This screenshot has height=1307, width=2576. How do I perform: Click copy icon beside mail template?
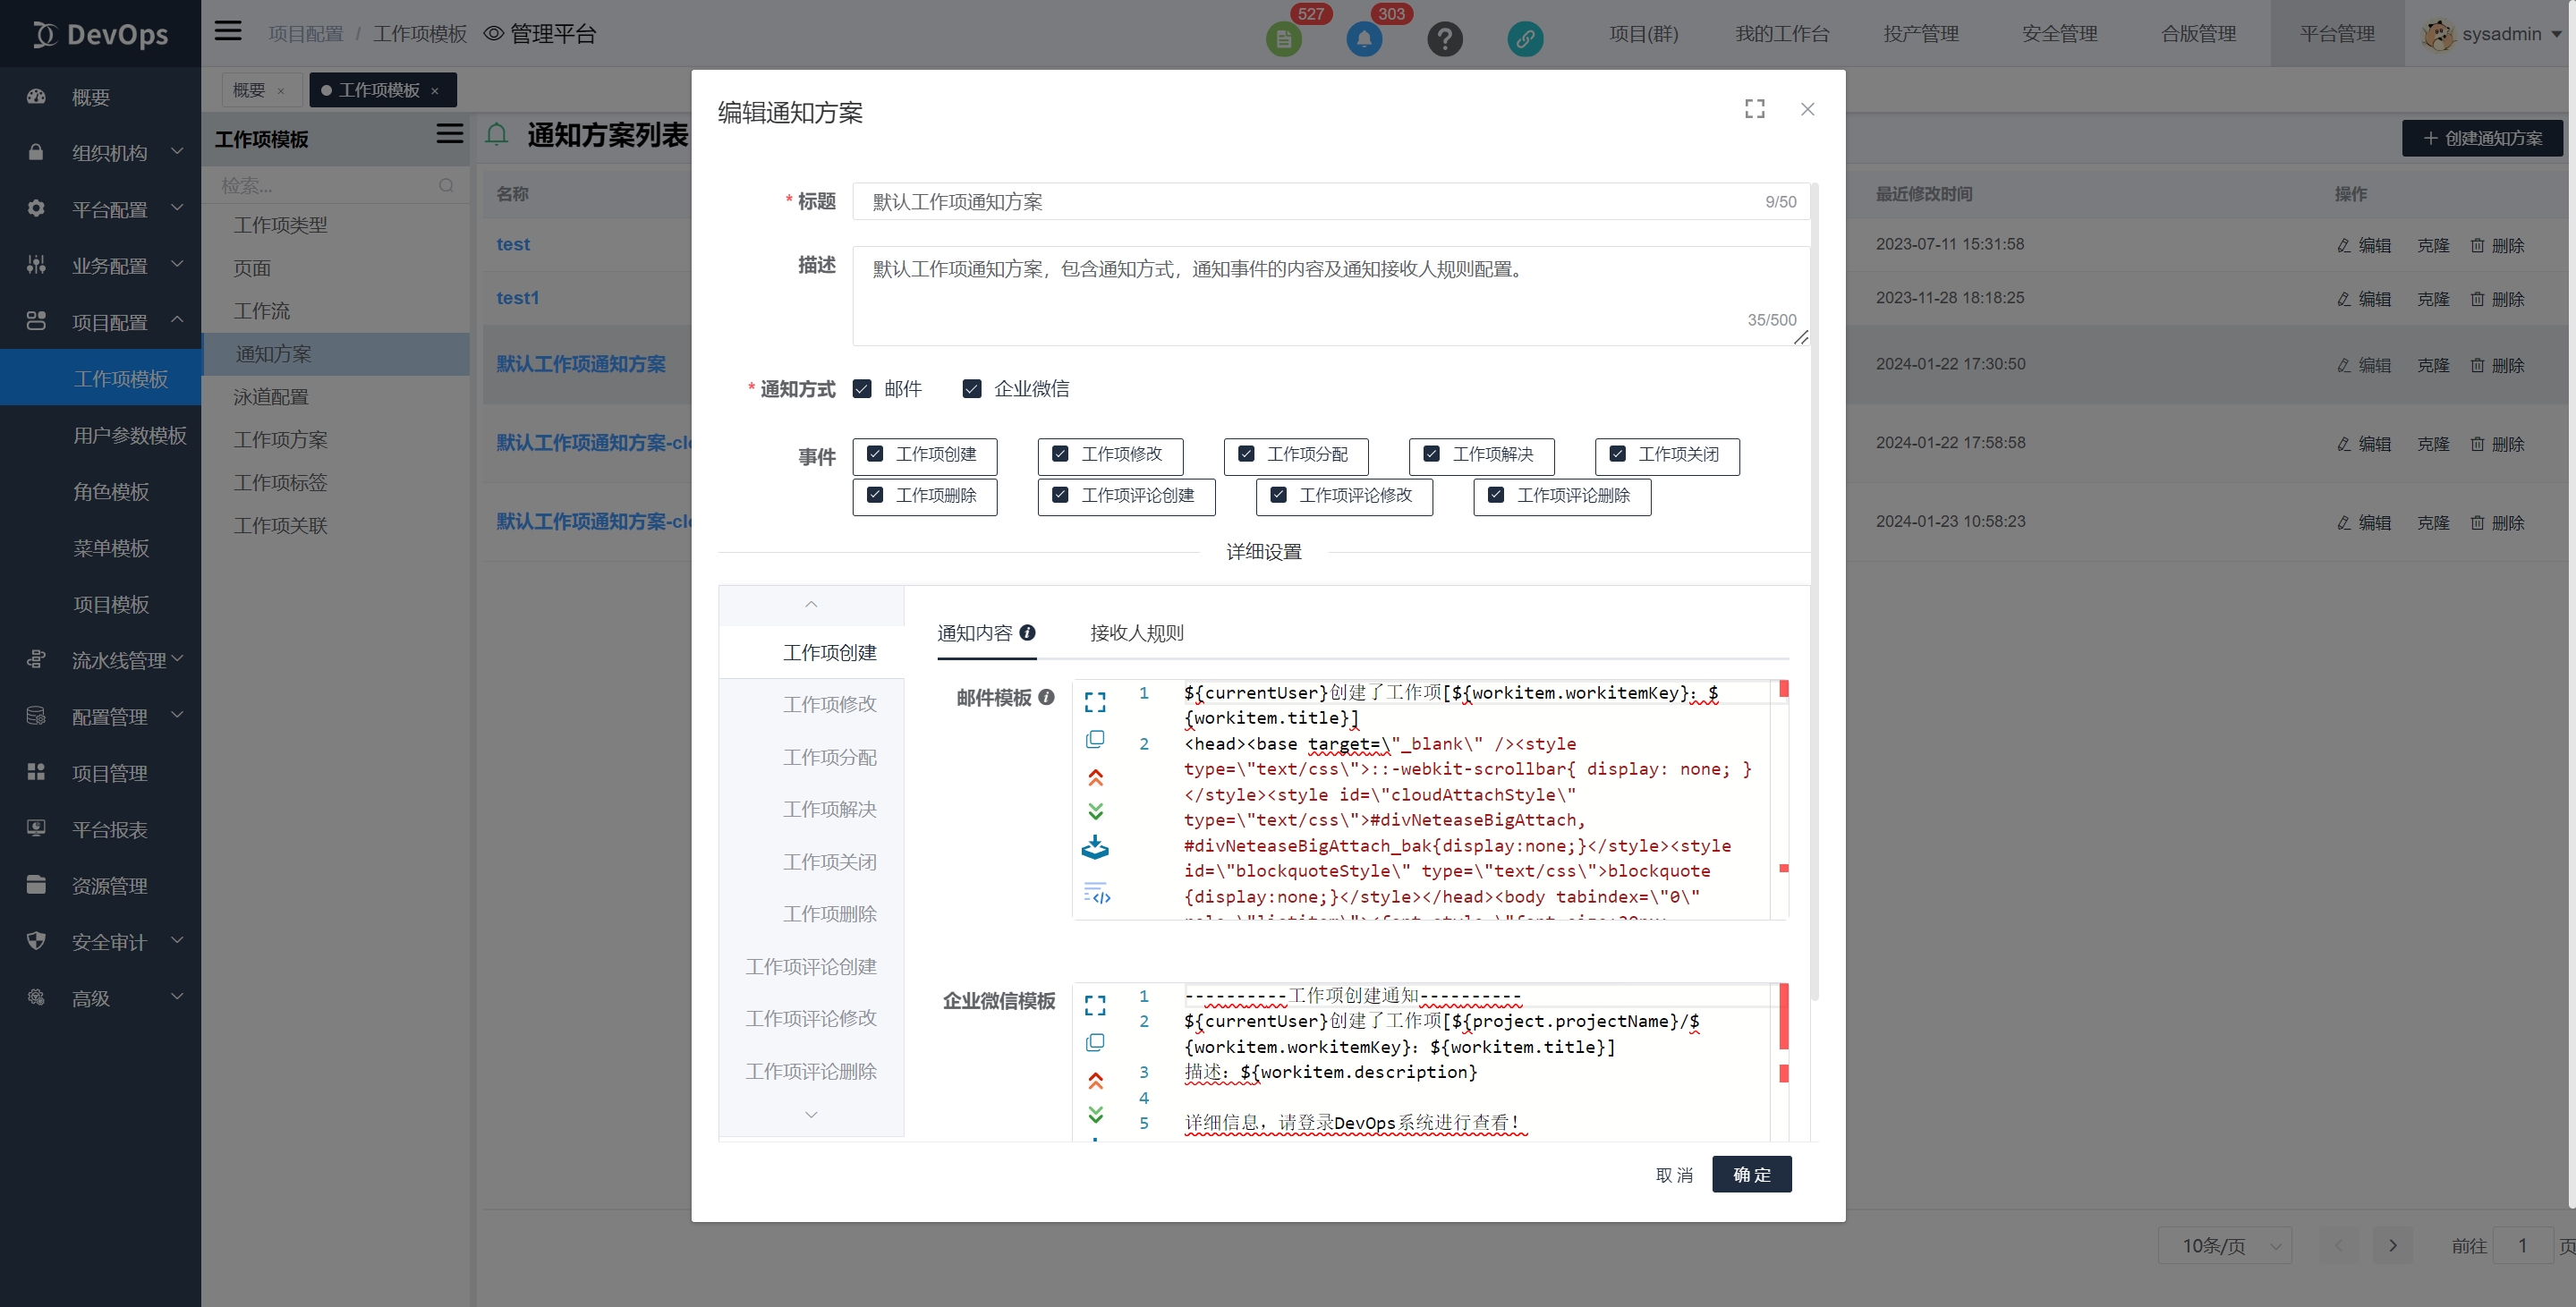click(x=1095, y=739)
